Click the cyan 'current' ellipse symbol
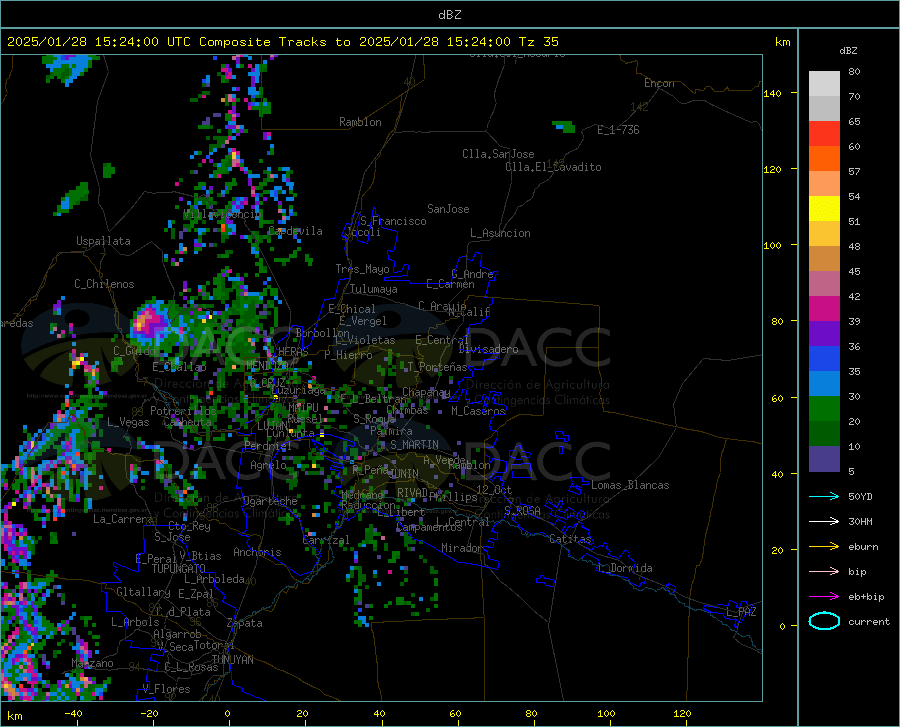The image size is (900, 727). (824, 621)
